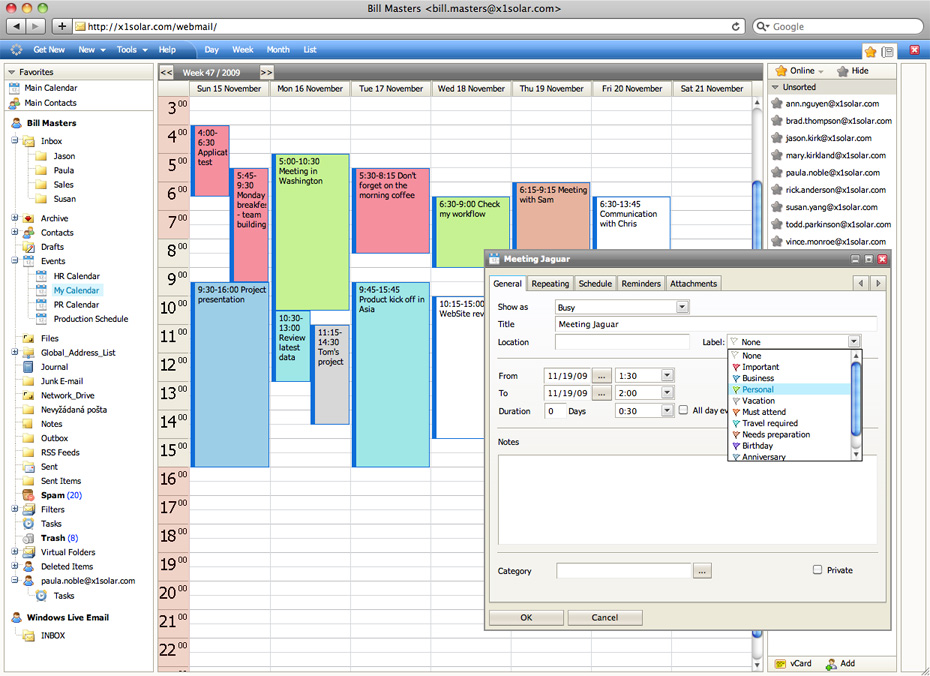Viewport: 930px width, 676px height.
Task: Go to the previous week using the << arrow
Action: (x=166, y=72)
